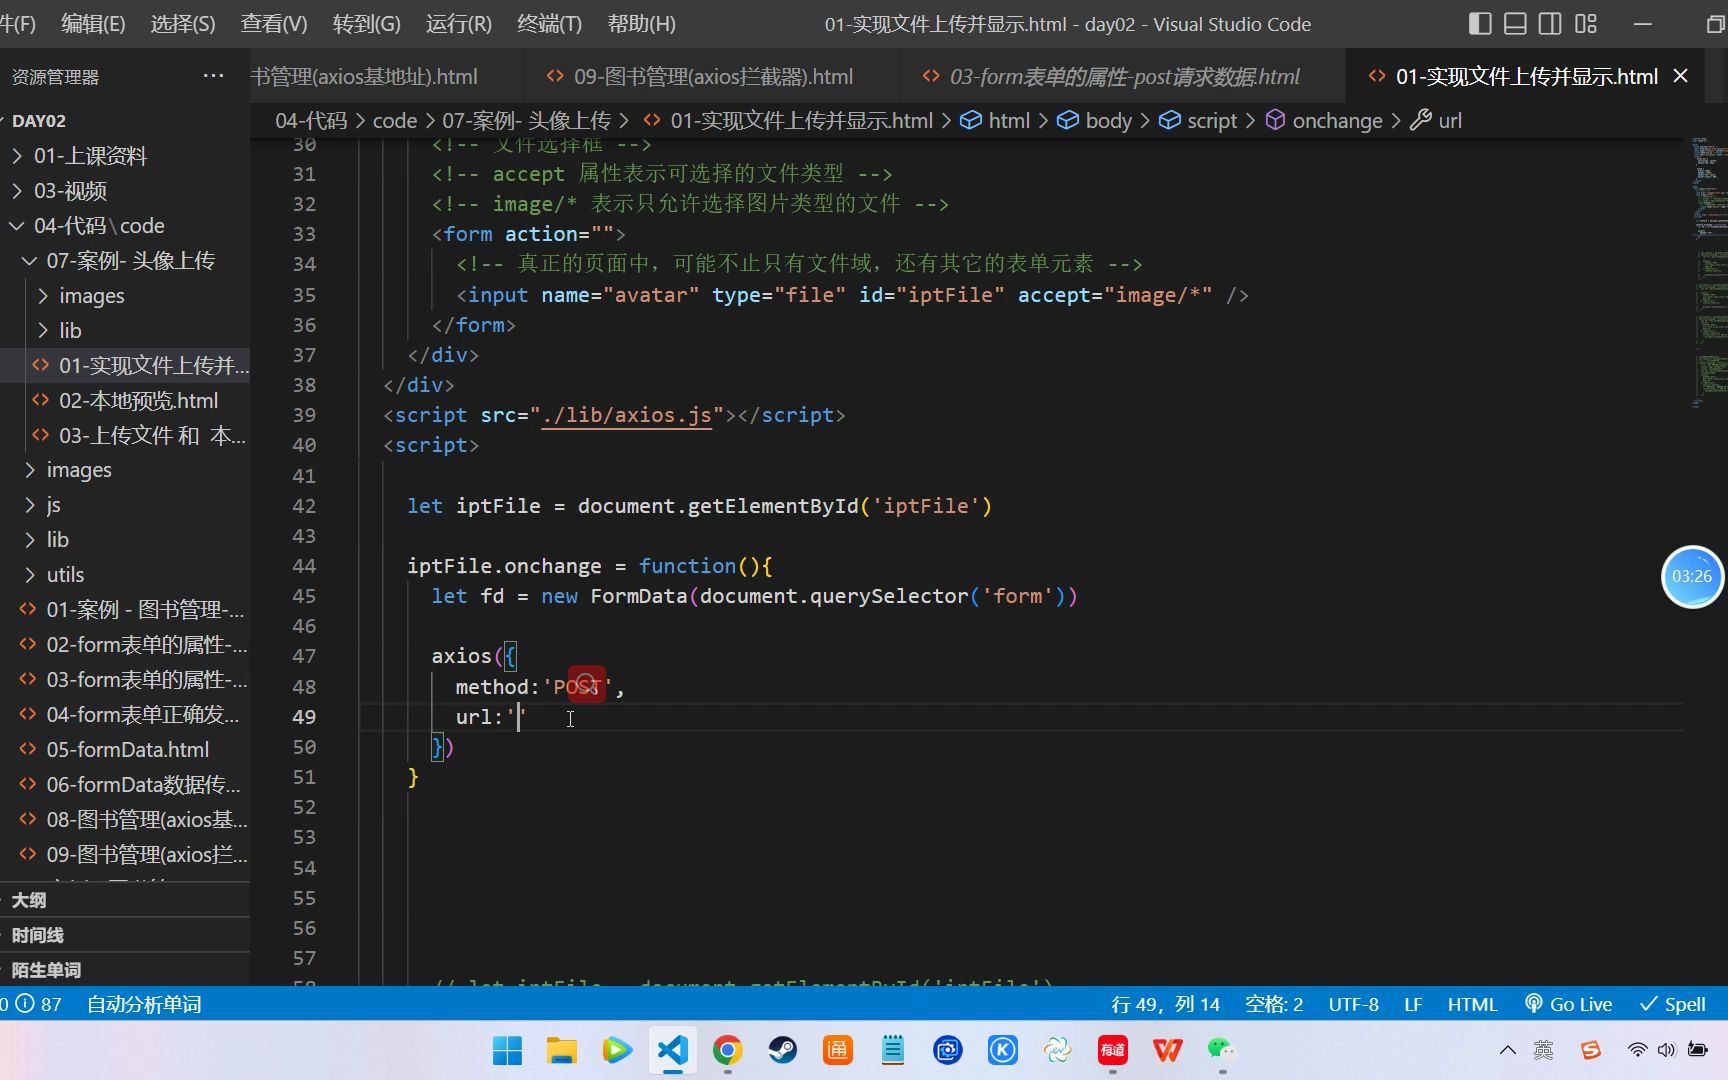Open 08-图书管理(axios基... file

147,820
